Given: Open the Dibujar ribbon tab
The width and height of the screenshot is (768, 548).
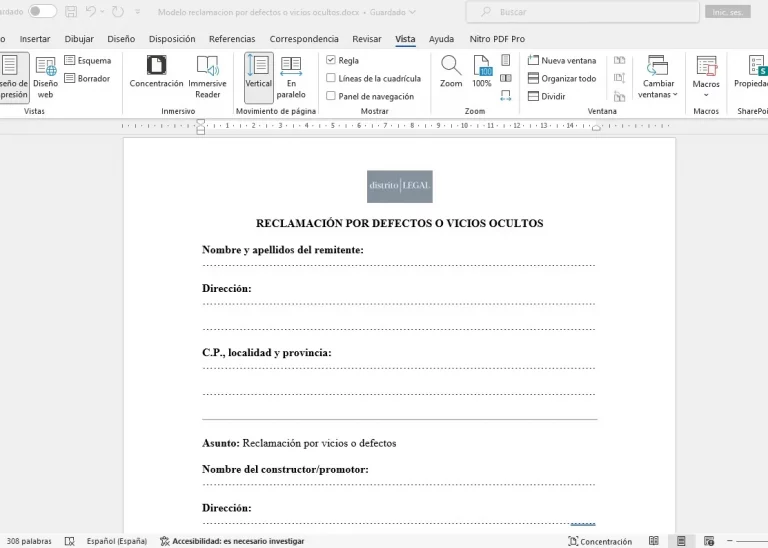Looking at the screenshot, I should click(79, 39).
